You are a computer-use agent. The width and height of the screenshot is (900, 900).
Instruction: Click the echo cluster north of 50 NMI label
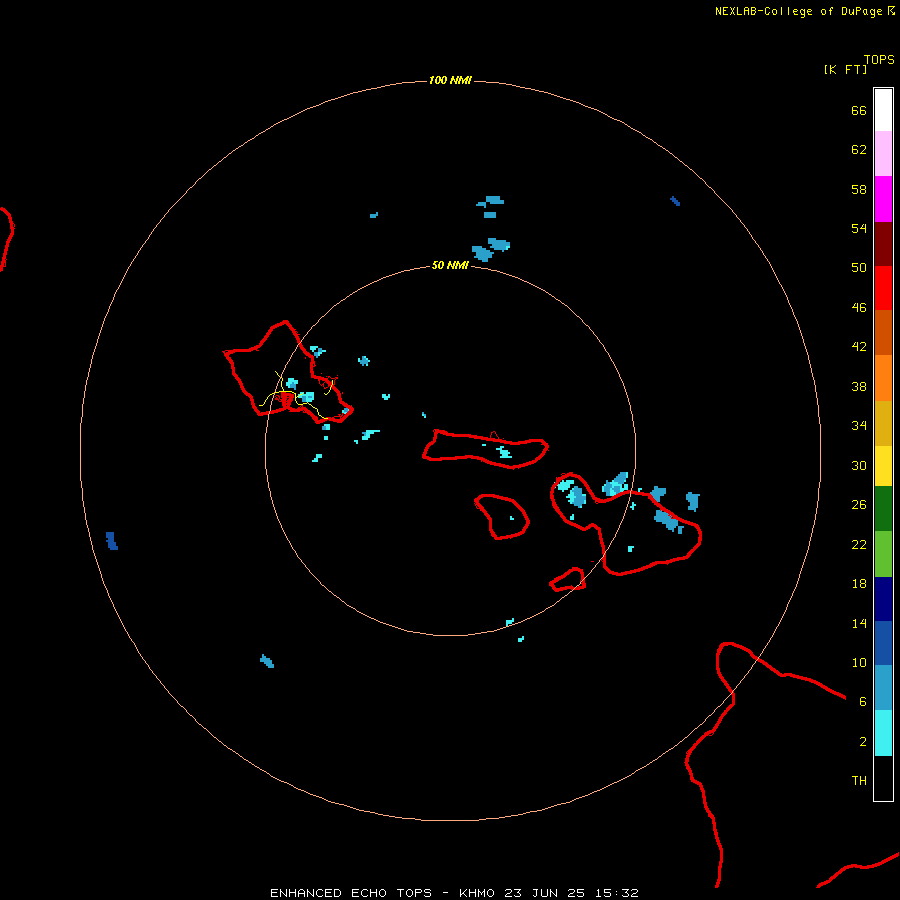(x=491, y=249)
